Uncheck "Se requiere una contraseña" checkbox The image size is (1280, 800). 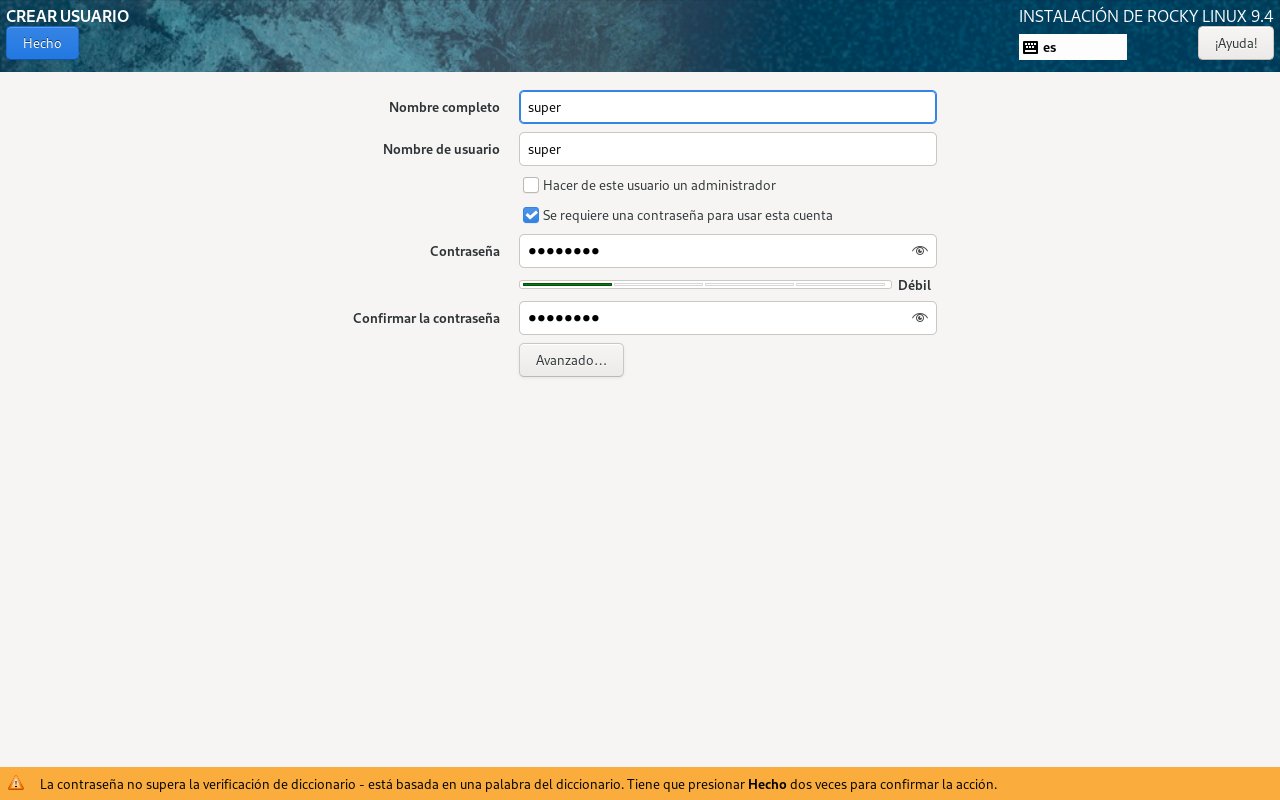(531, 215)
